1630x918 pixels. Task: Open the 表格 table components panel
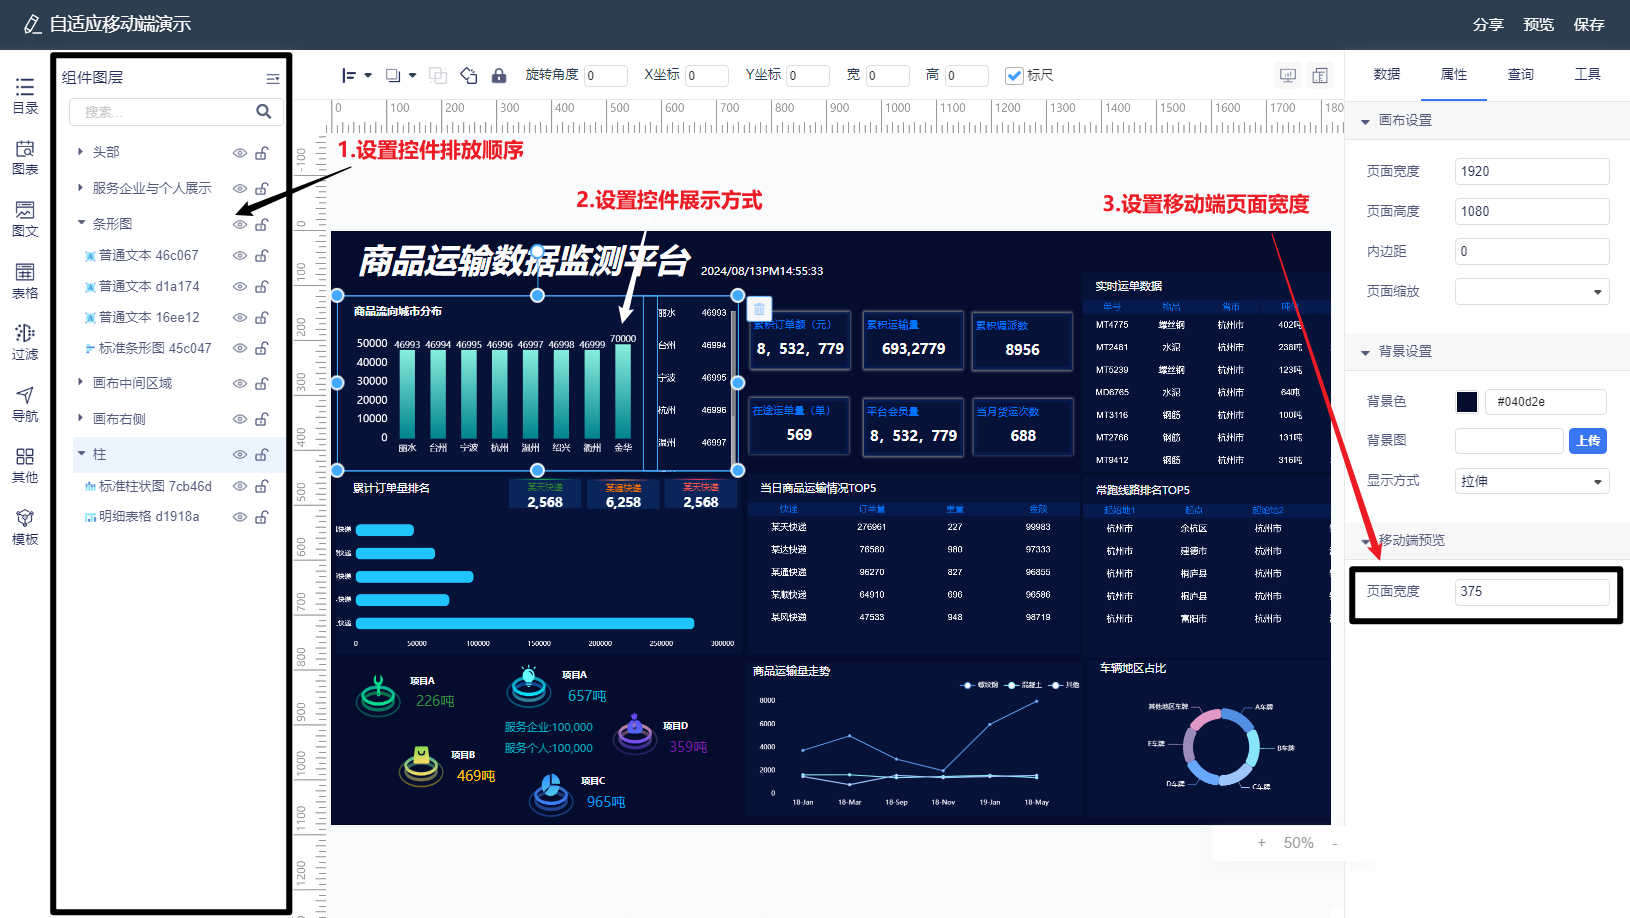point(25,281)
